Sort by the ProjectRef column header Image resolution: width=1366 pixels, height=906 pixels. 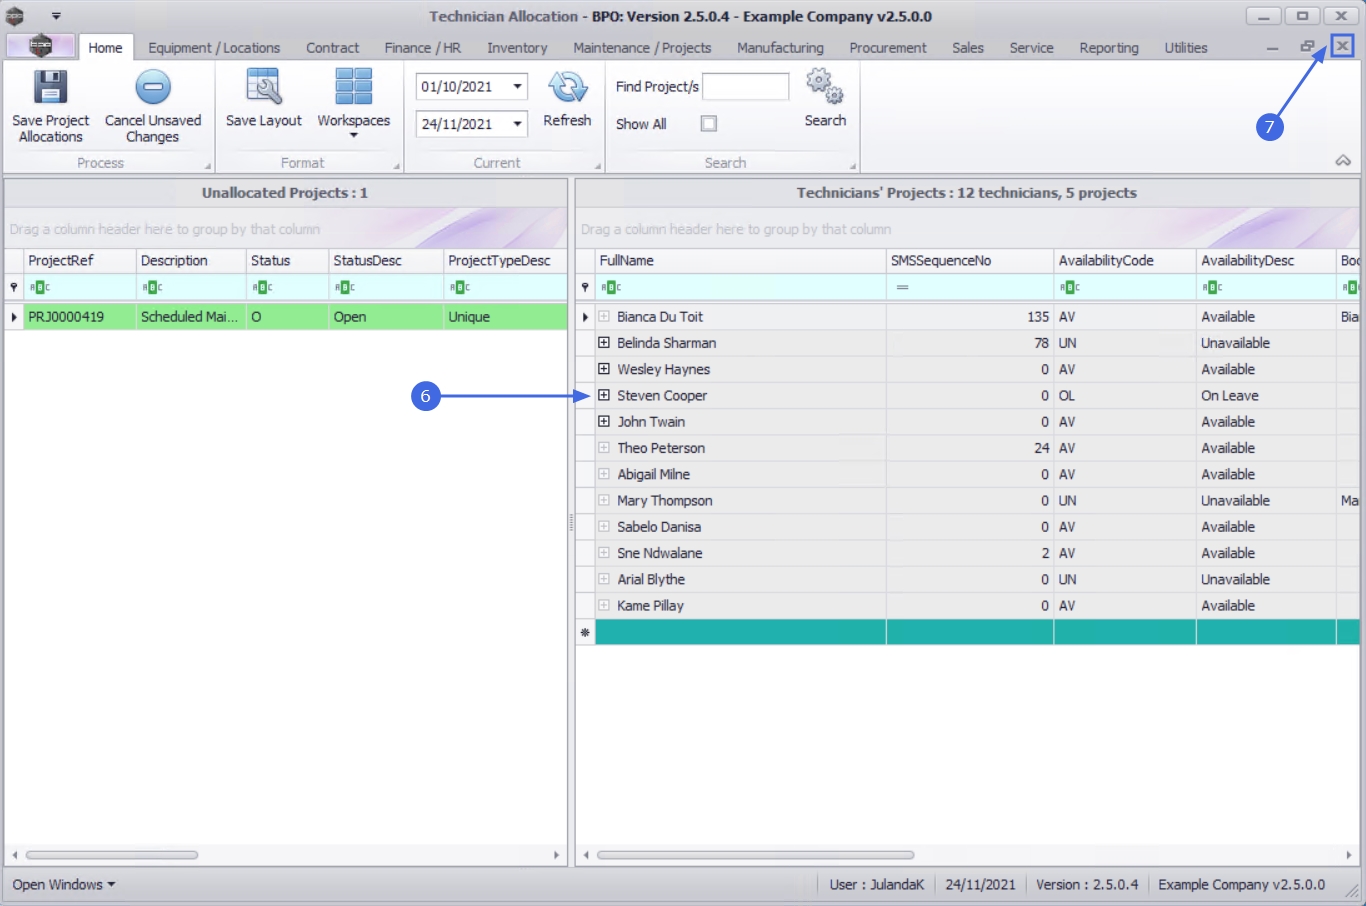(x=80, y=261)
